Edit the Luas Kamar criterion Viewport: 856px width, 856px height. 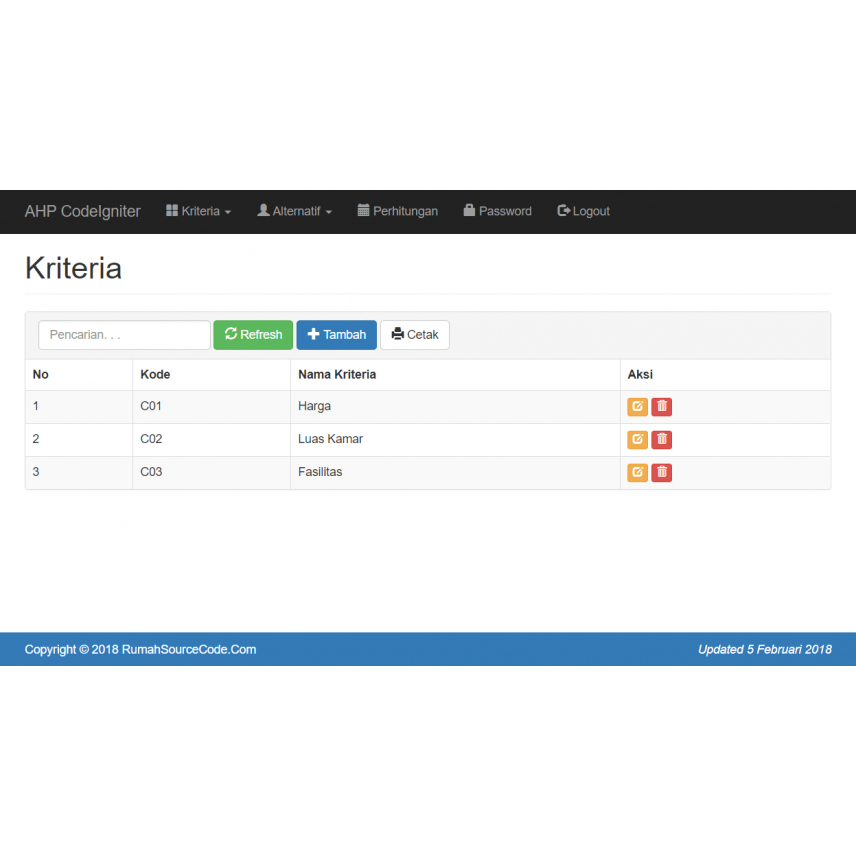click(637, 440)
